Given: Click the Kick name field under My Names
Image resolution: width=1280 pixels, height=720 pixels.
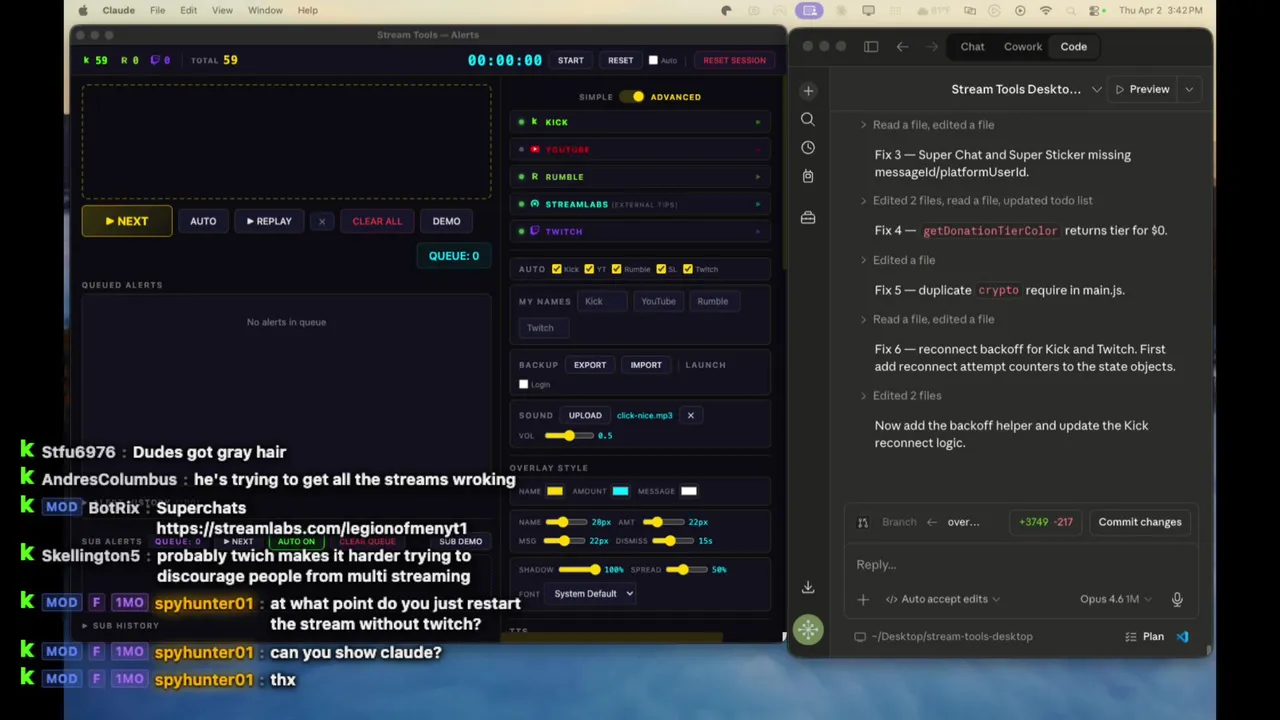Looking at the screenshot, I should (603, 301).
